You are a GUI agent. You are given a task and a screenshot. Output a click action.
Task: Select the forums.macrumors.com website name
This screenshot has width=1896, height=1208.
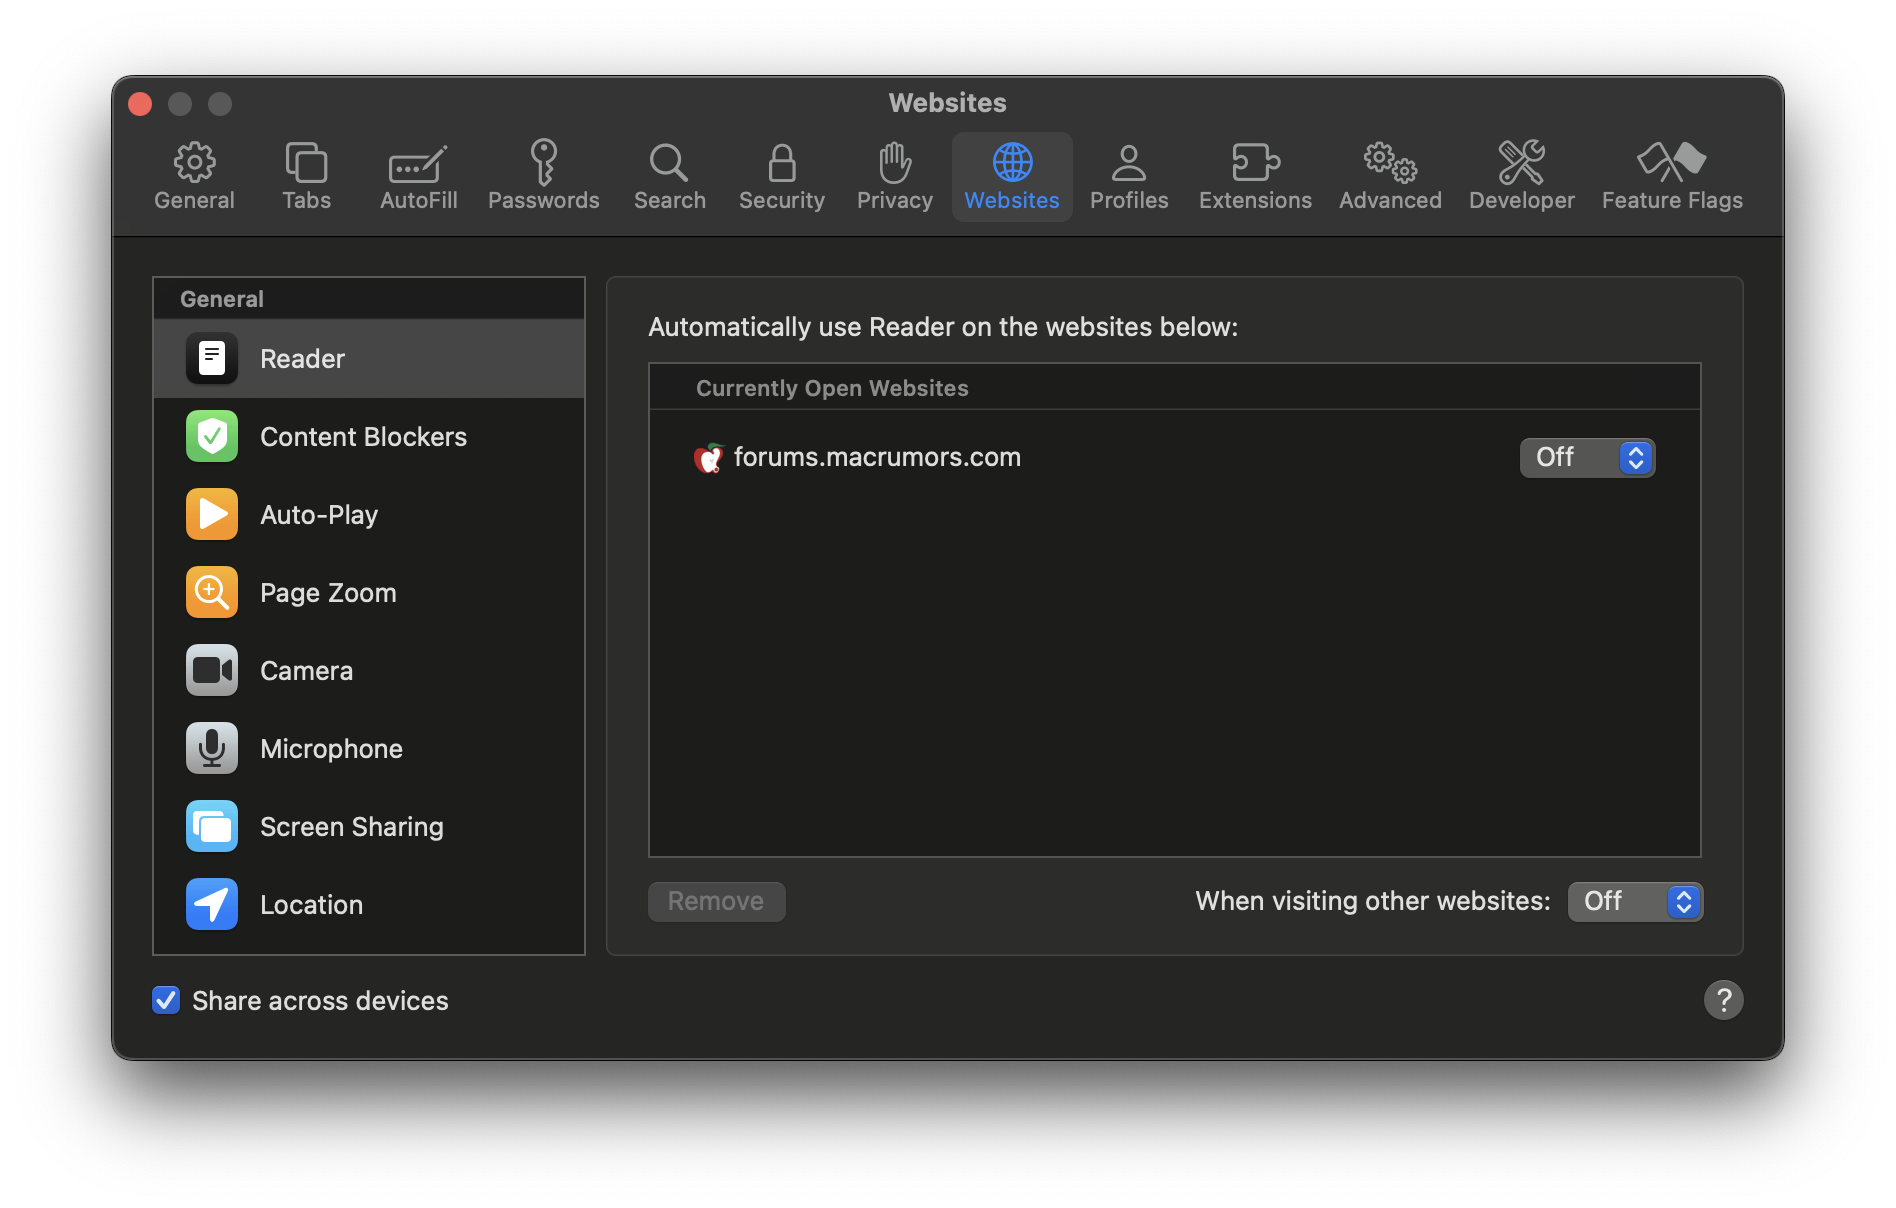[877, 457]
